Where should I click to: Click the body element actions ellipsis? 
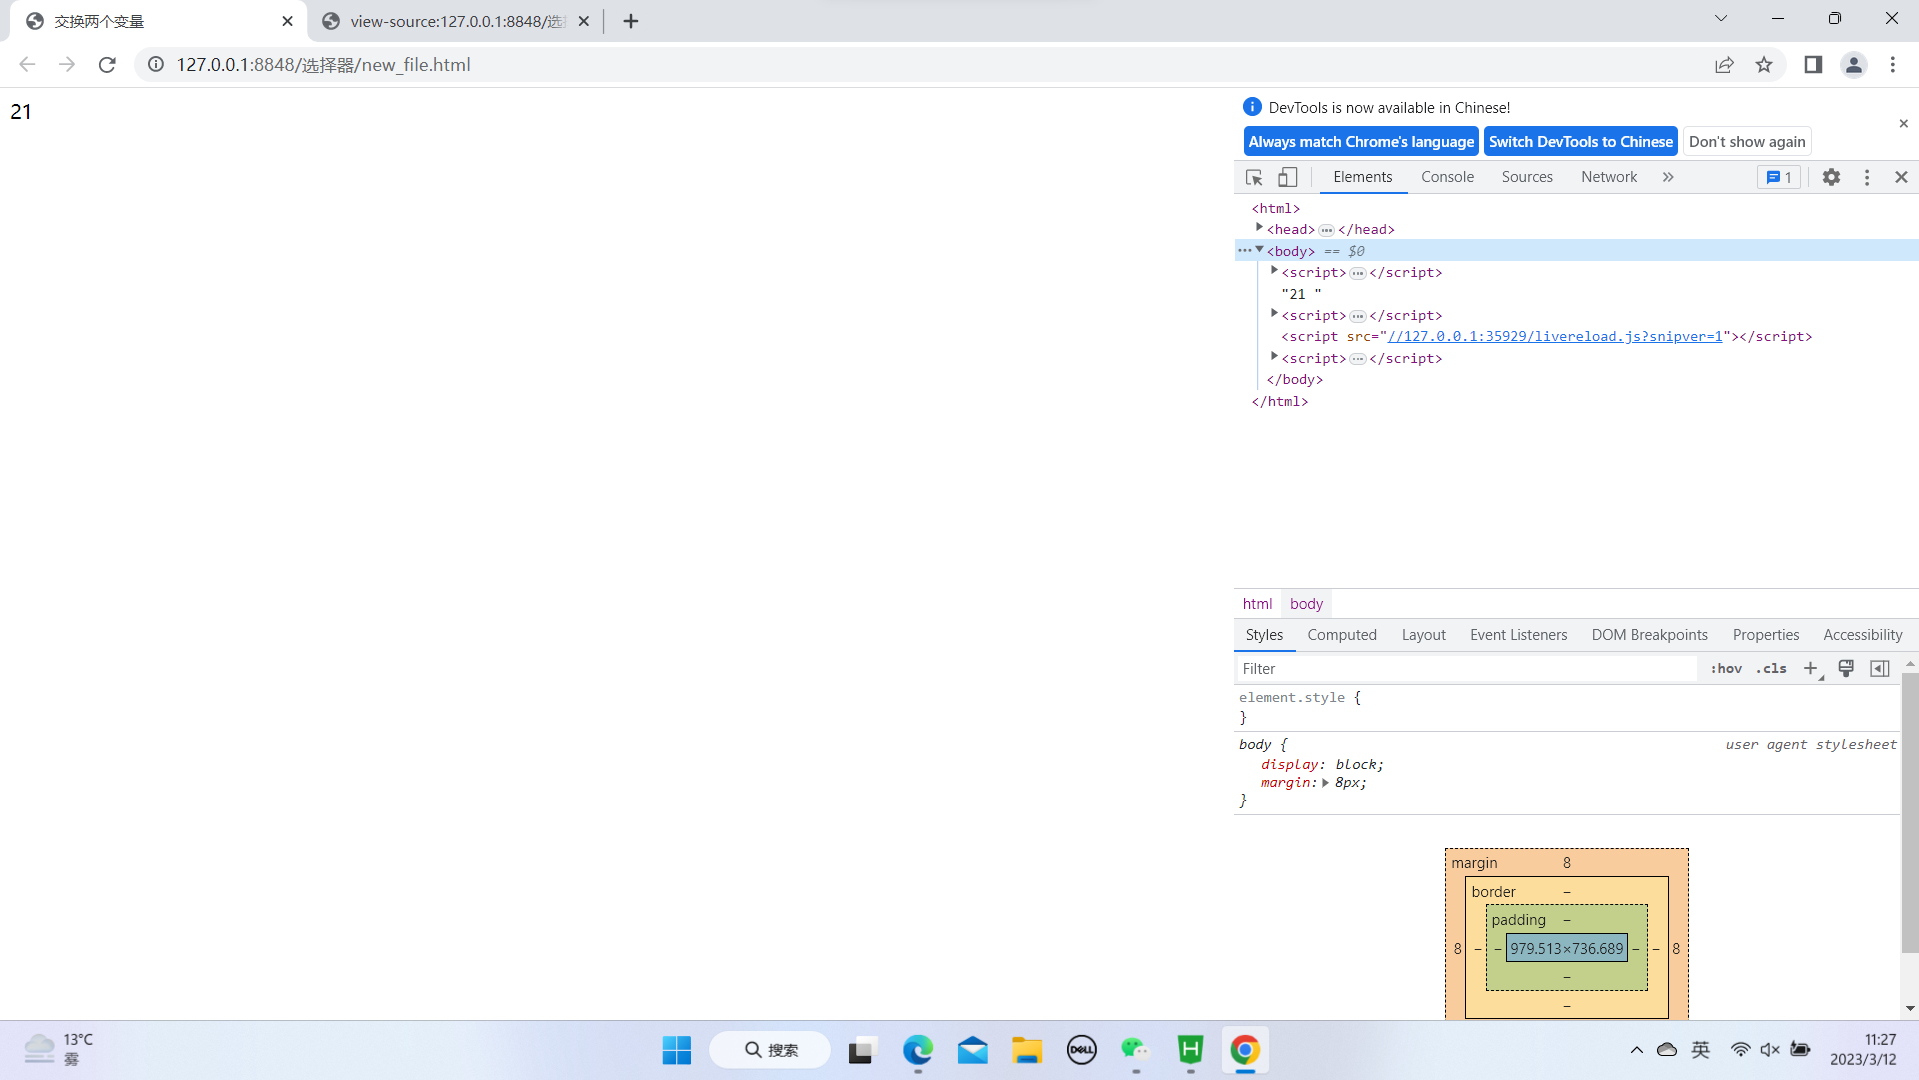[1244, 250]
